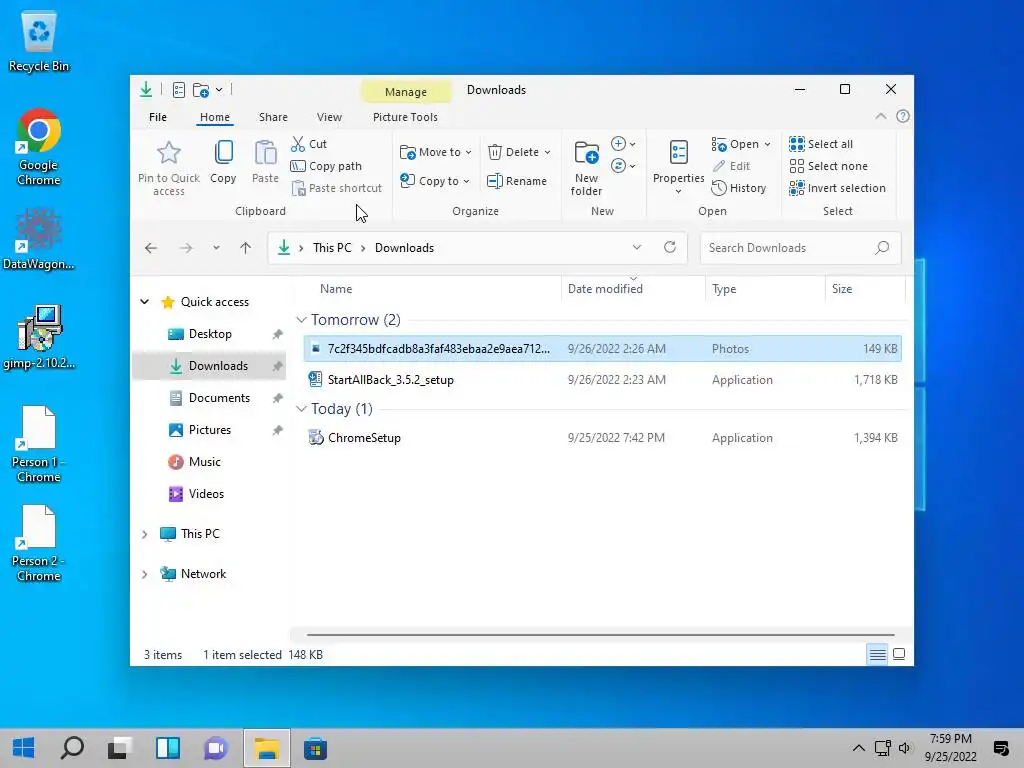Viewport: 1024px width, 768px height.
Task: Select Pictures in Quick access
Action: pos(210,430)
